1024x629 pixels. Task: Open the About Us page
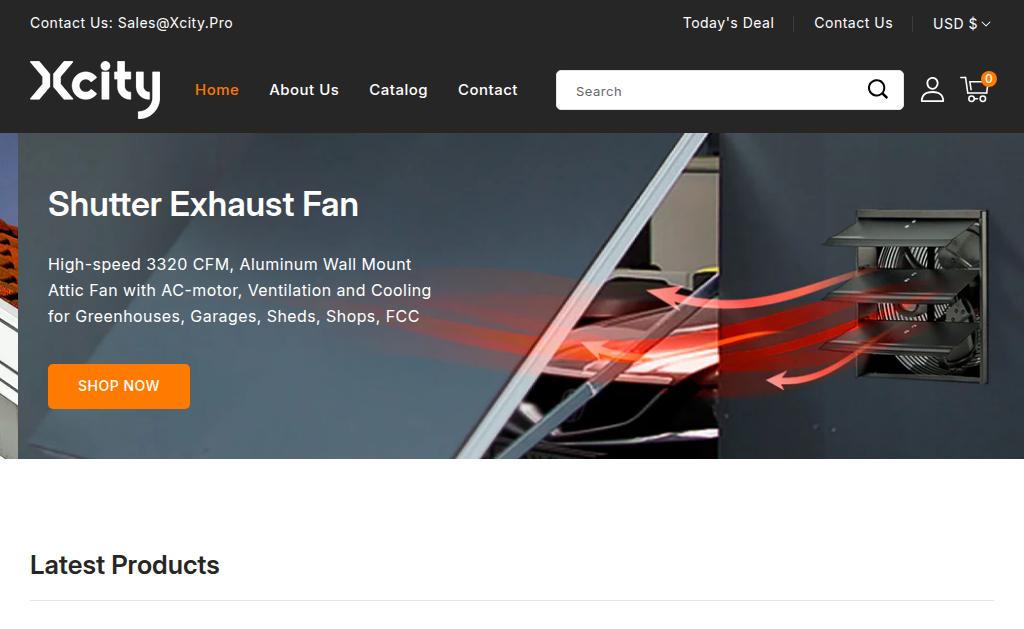pos(304,89)
